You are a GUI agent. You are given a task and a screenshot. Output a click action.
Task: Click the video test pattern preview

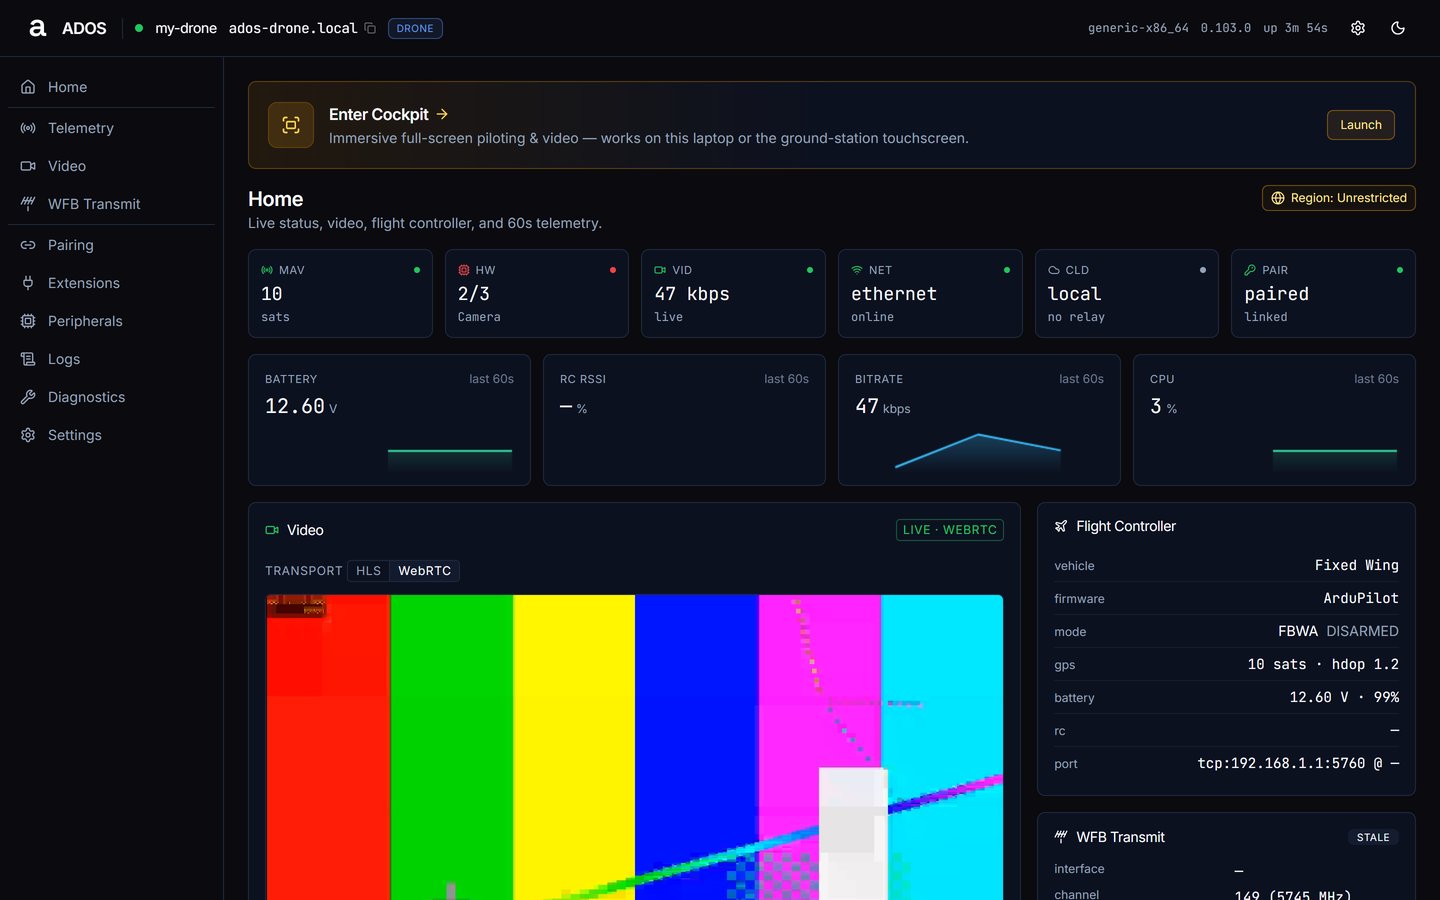pyautogui.click(x=634, y=747)
